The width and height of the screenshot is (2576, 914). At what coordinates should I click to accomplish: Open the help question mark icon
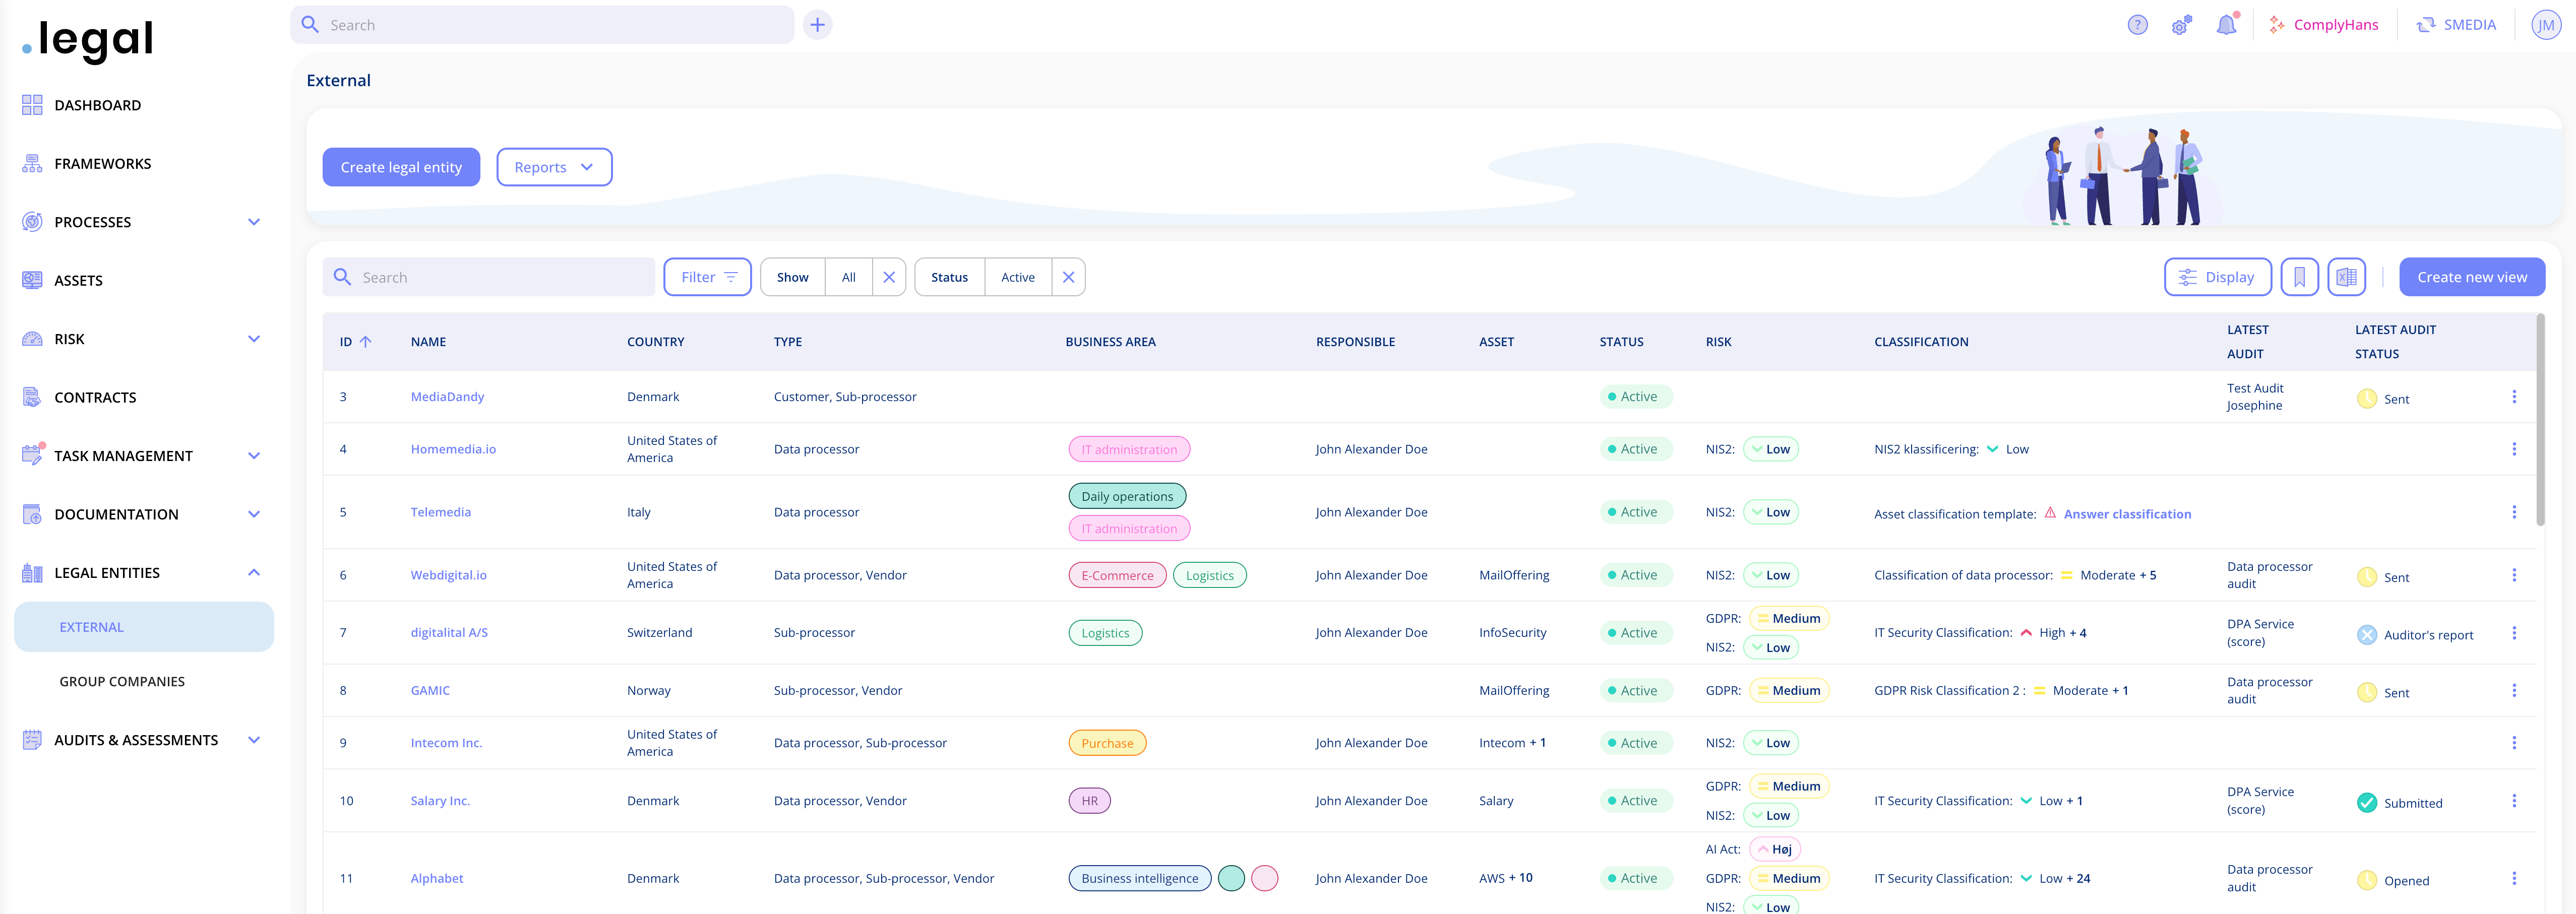pyautogui.click(x=2137, y=25)
